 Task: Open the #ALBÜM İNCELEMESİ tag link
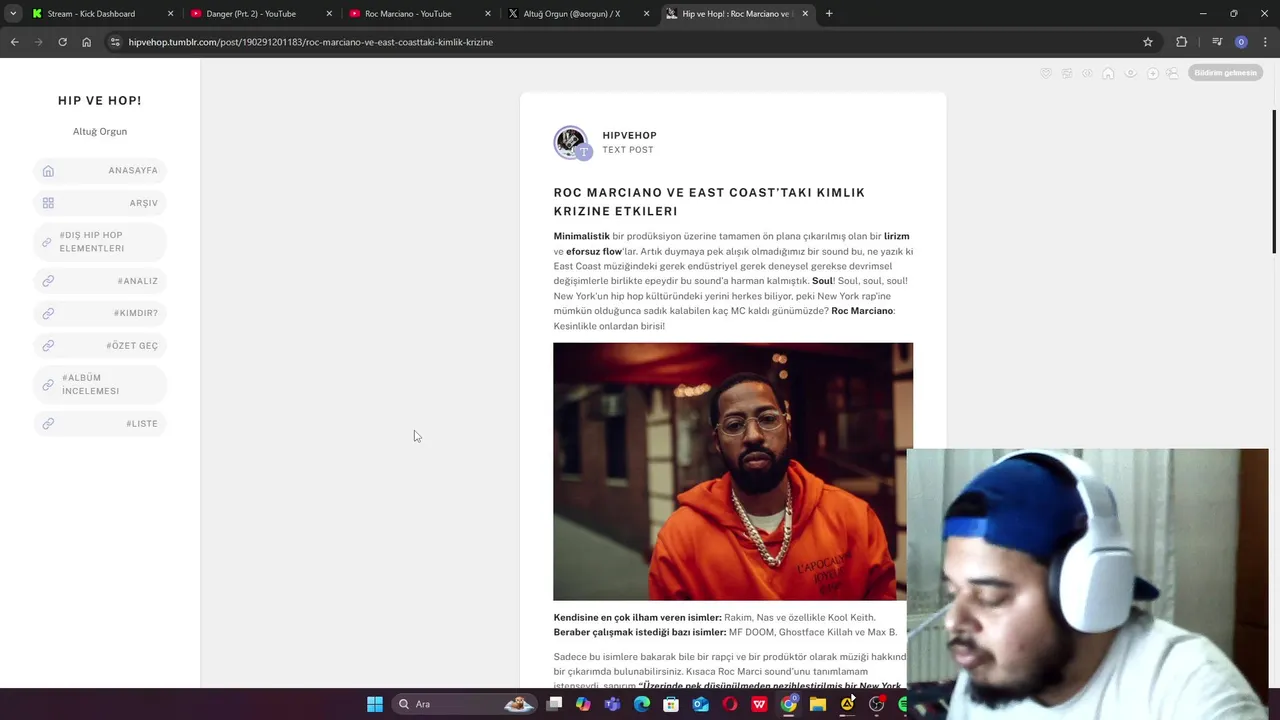coord(100,384)
